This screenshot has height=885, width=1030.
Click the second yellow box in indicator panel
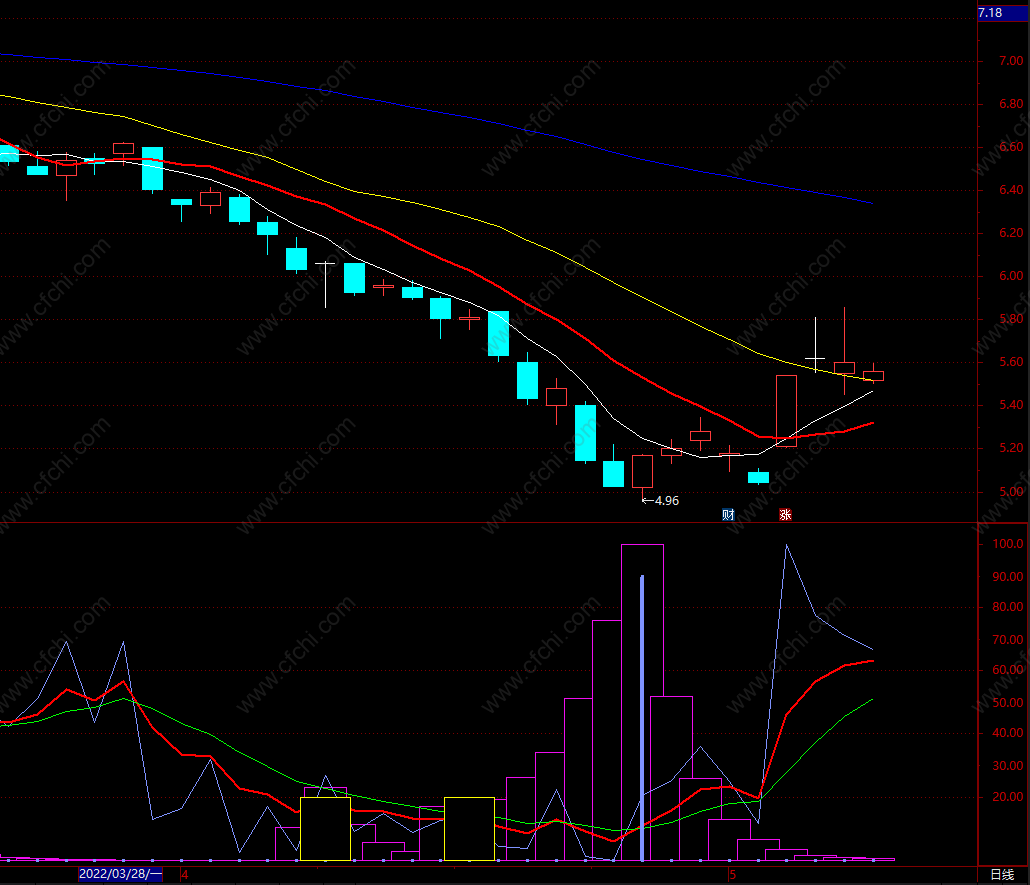(x=469, y=828)
